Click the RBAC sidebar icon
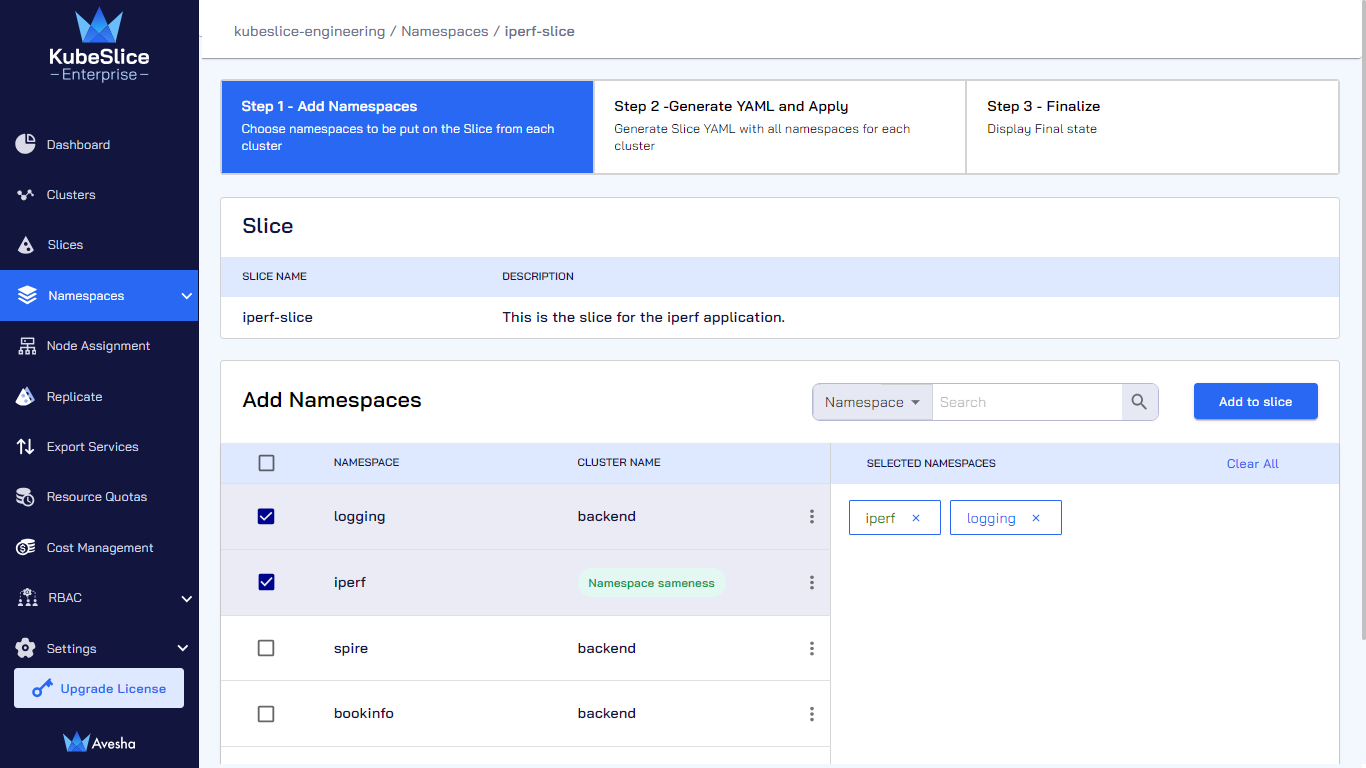1366x768 pixels. coord(27,598)
